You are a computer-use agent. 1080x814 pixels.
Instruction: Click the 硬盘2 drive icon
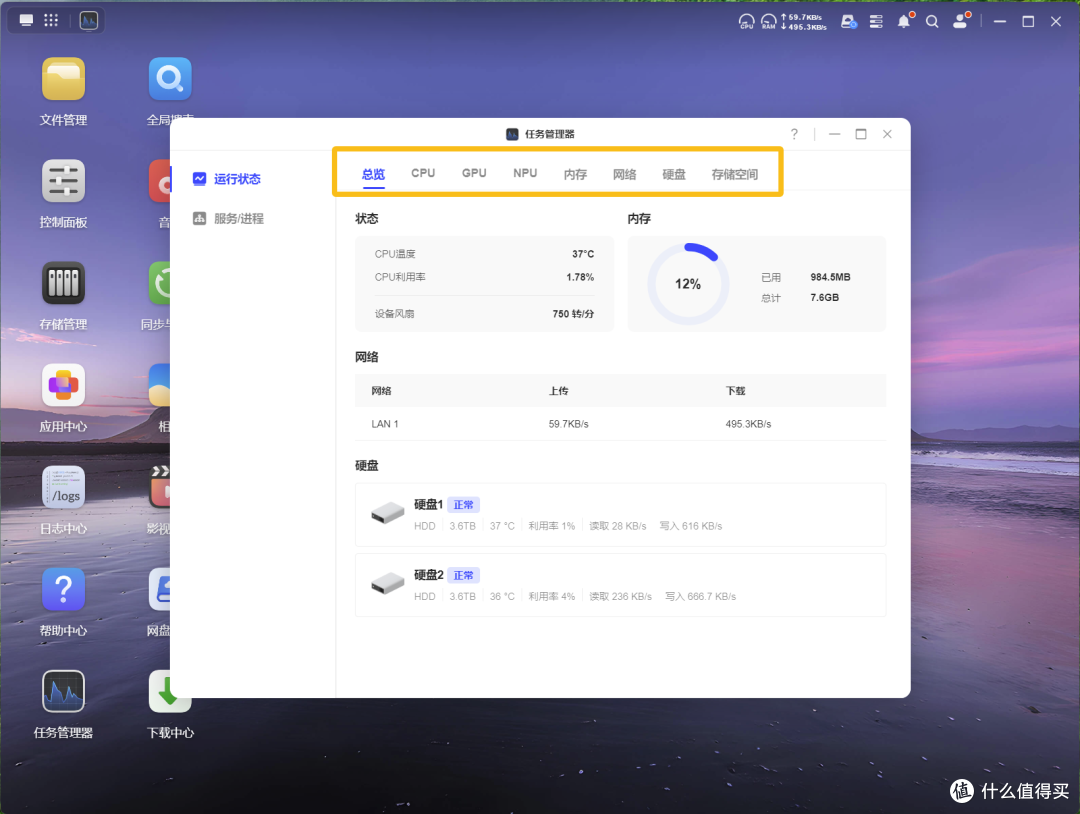(388, 583)
